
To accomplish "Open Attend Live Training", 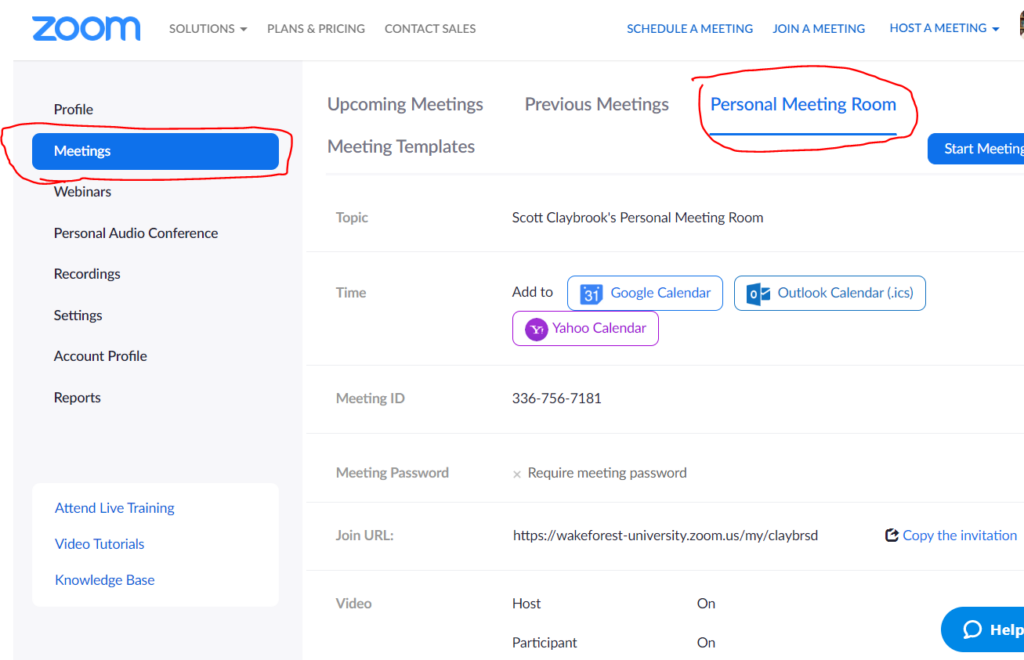I will point(113,507).
